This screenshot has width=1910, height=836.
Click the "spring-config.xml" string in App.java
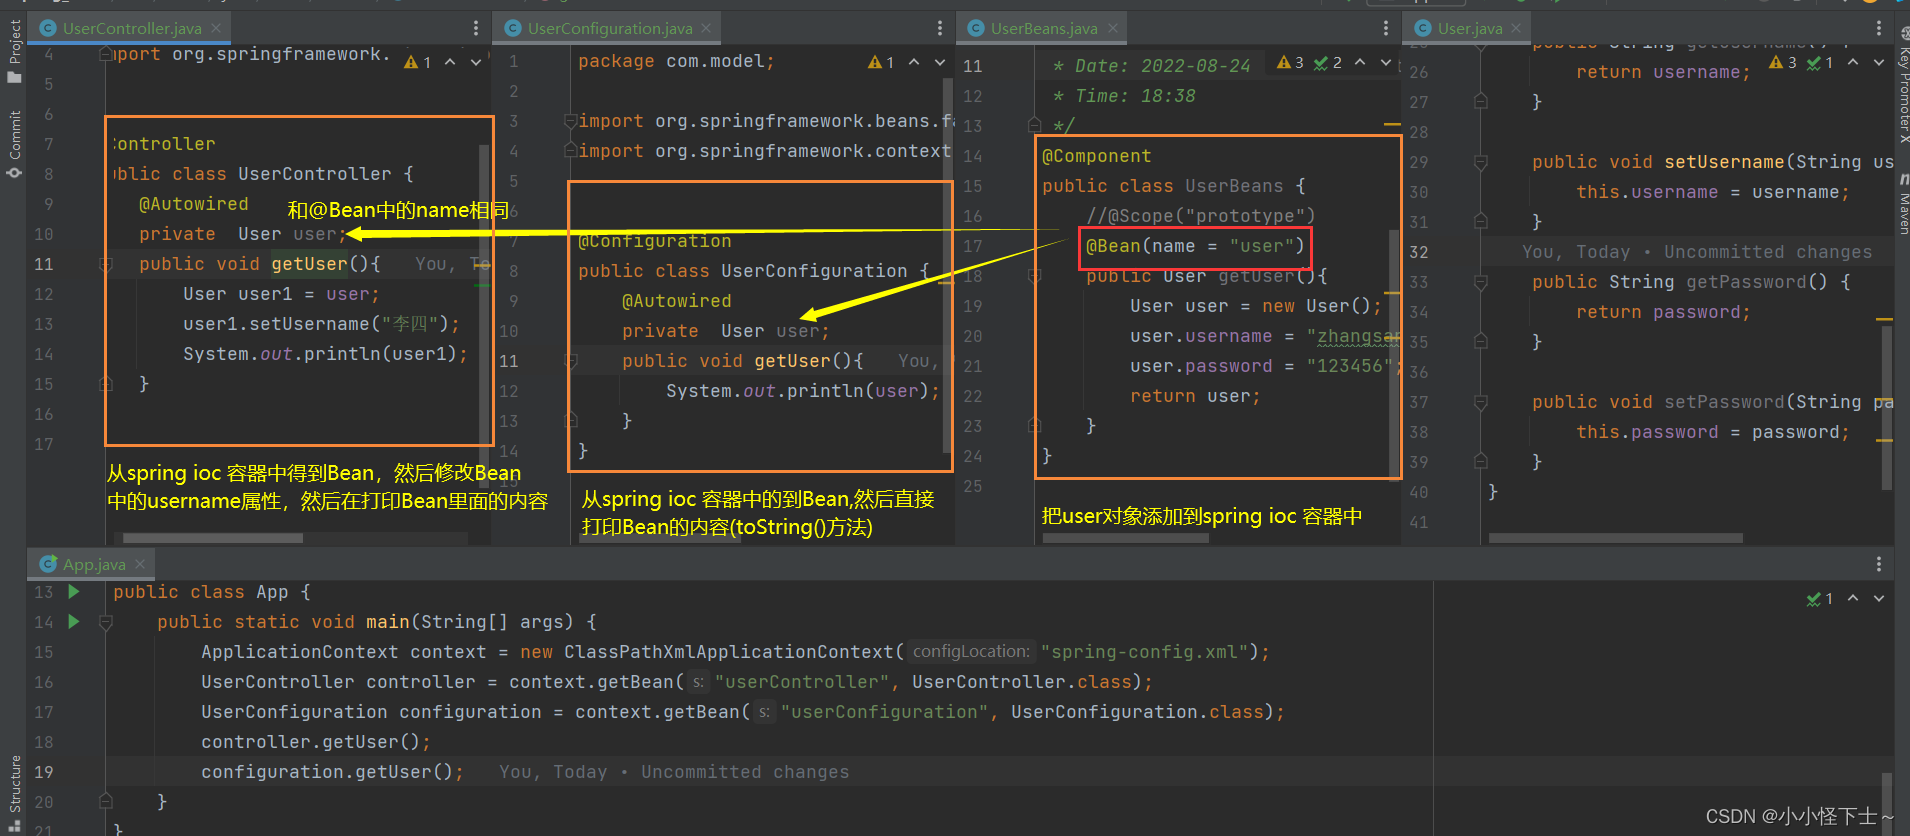click(x=1144, y=652)
